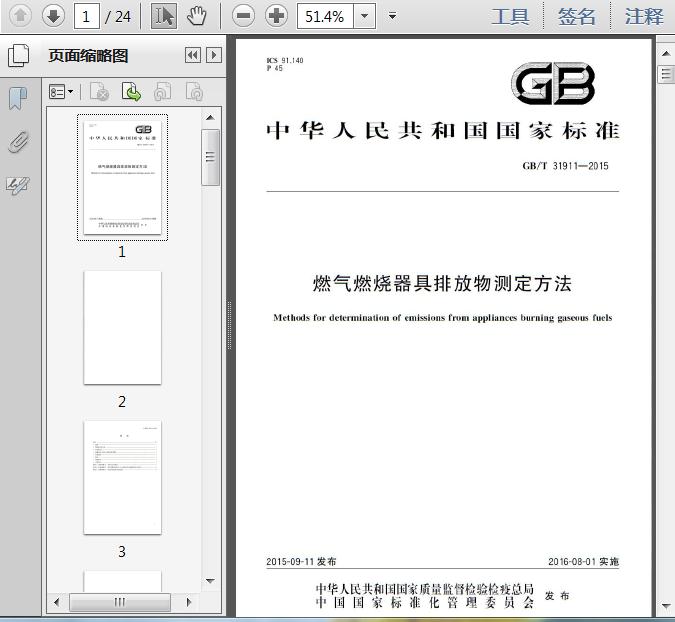Image resolution: width=675 pixels, height=622 pixels.
Task: Select page 2 thumbnail
Action: pos(122,328)
